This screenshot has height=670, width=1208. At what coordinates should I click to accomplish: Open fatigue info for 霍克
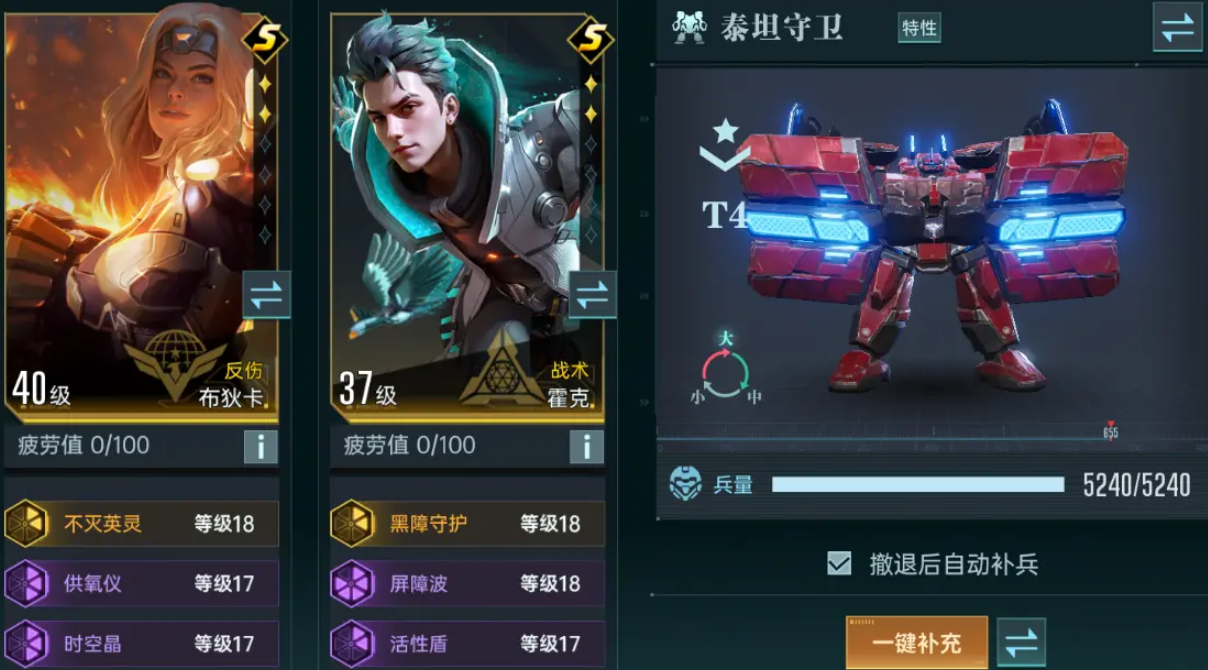[587, 446]
